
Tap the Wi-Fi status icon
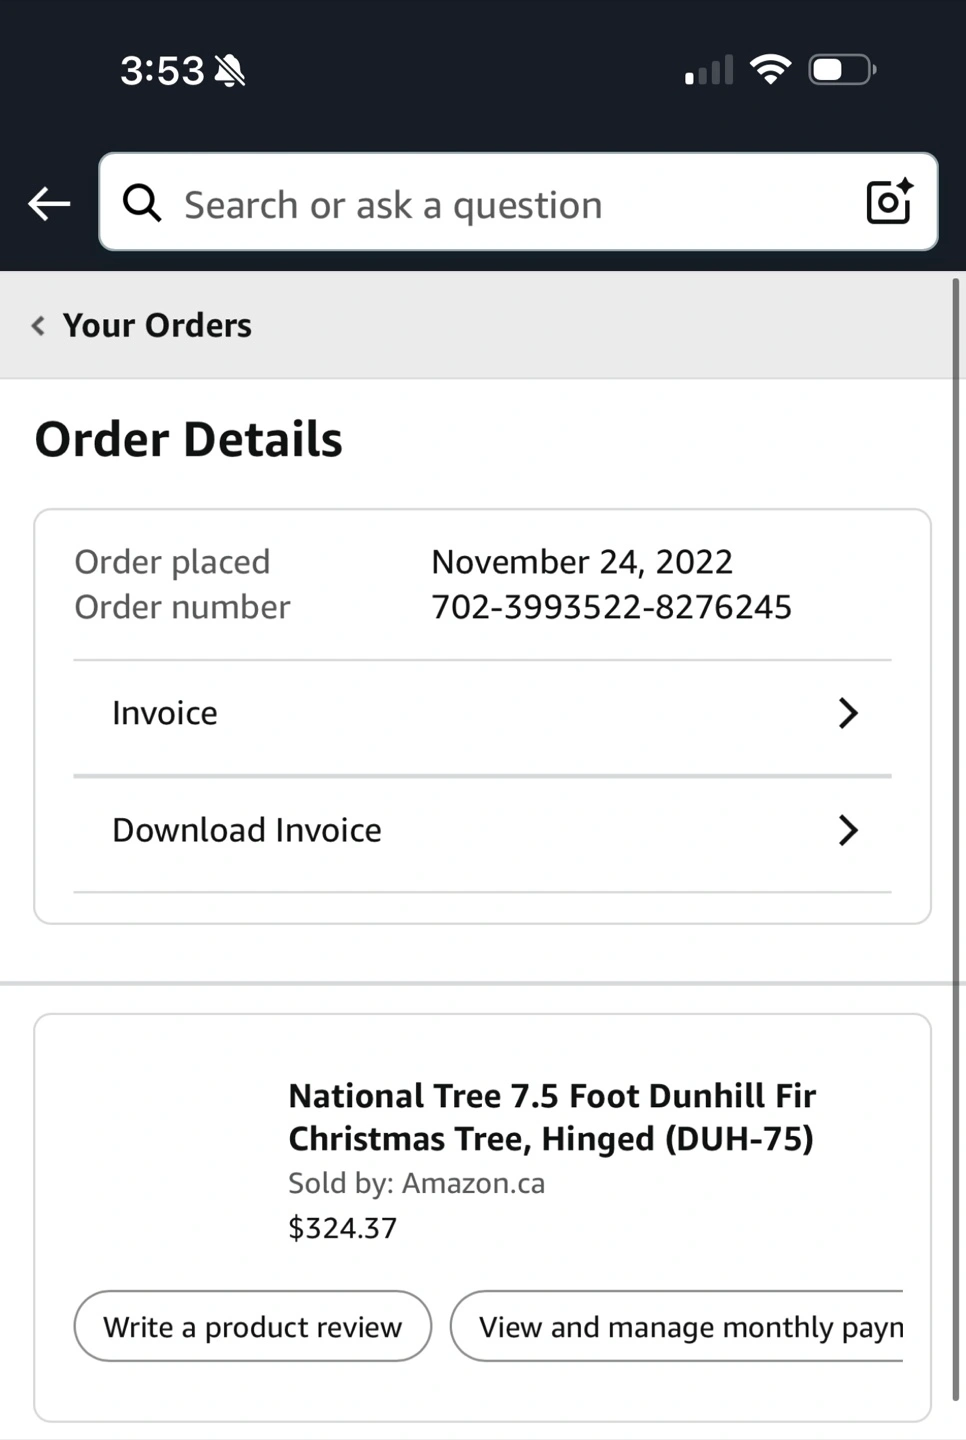(x=770, y=69)
